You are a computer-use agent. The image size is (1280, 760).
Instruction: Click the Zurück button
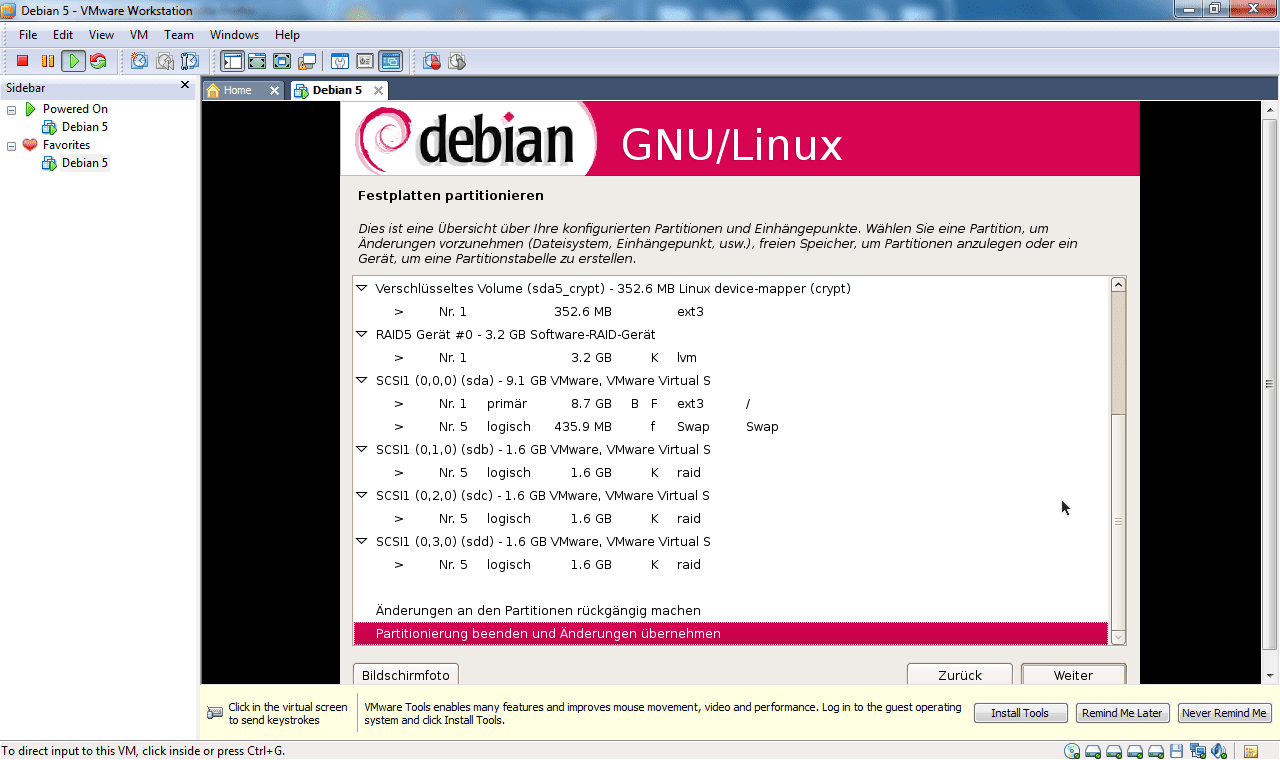click(x=960, y=675)
